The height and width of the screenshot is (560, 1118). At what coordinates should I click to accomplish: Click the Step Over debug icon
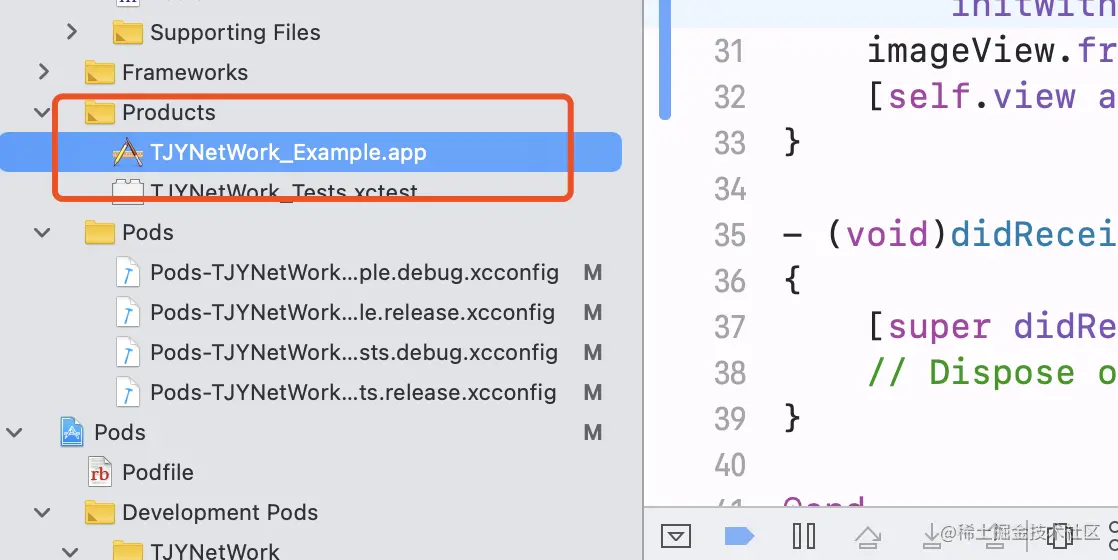pyautogui.click(x=866, y=537)
